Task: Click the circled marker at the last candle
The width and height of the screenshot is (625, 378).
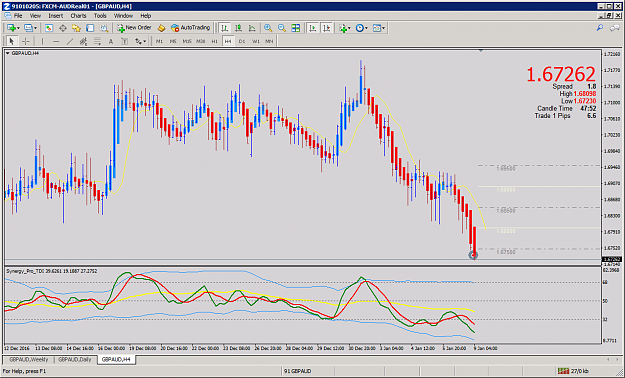Action: pyautogui.click(x=473, y=255)
